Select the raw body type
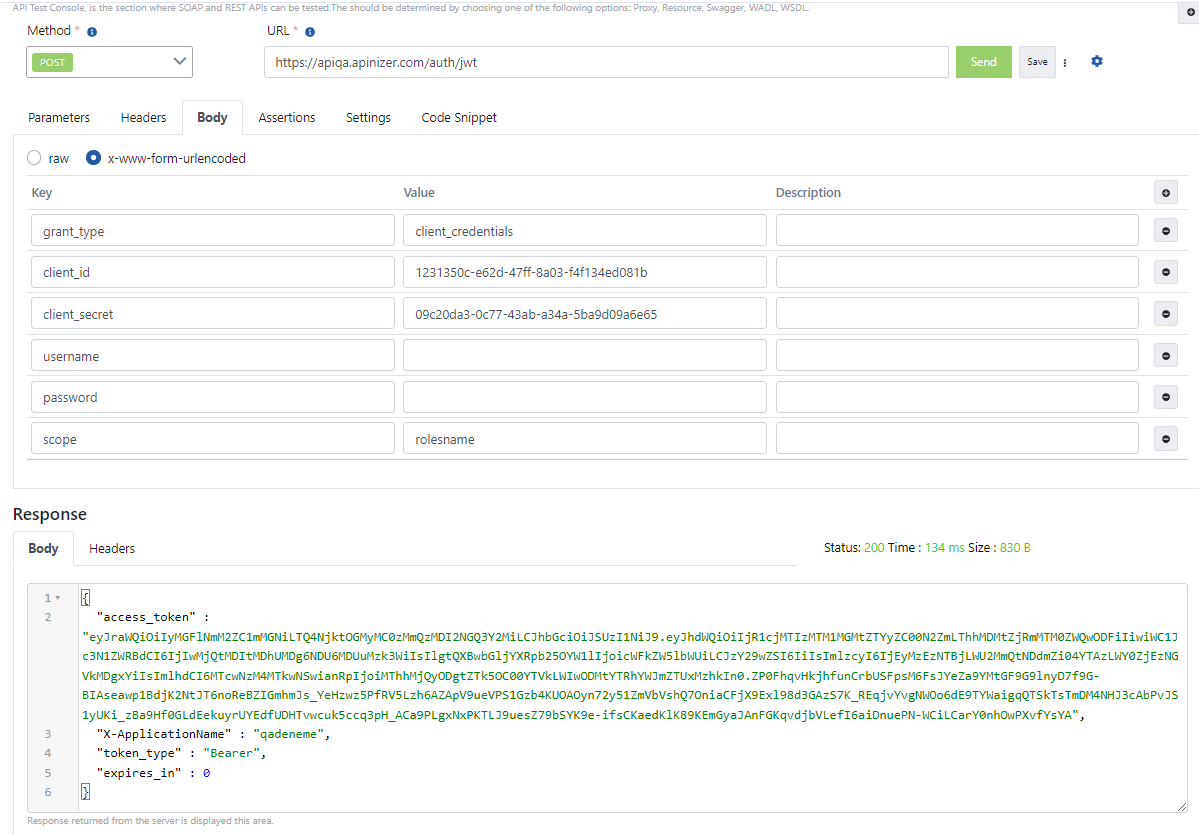Image resolution: width=1199 pixels, height=835 pixels. [34, 158]
